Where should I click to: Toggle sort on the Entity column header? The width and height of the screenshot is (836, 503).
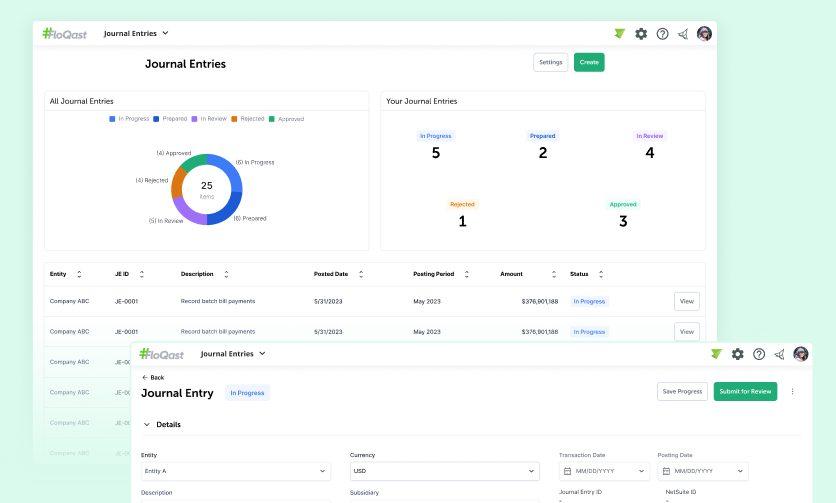click(79, 274)
